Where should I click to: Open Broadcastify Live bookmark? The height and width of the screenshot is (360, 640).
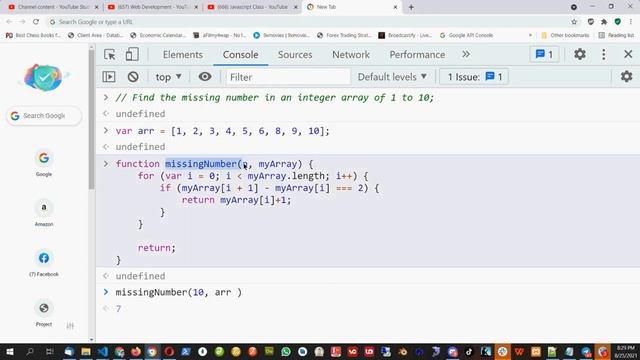pos(404,36)
